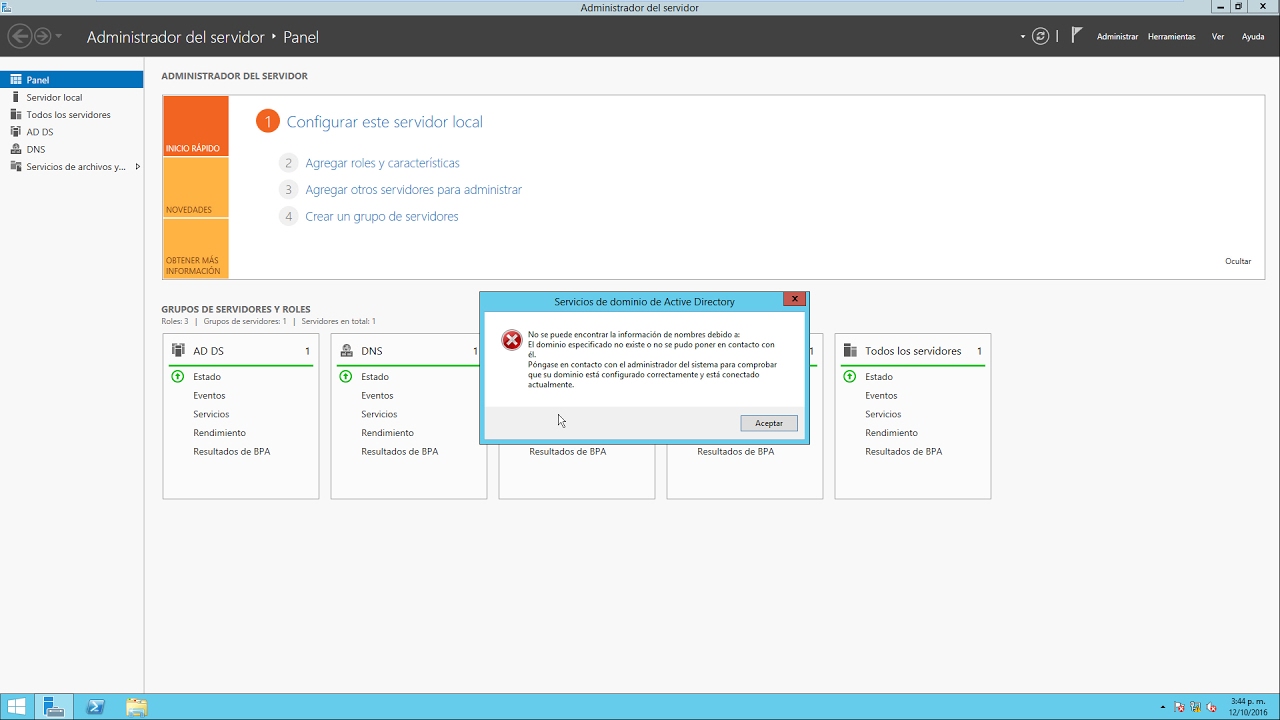Viewport: 1280px width, 720px height.
Task: Click Todos los servidores tile header icon
Action: tap(850, 350)
